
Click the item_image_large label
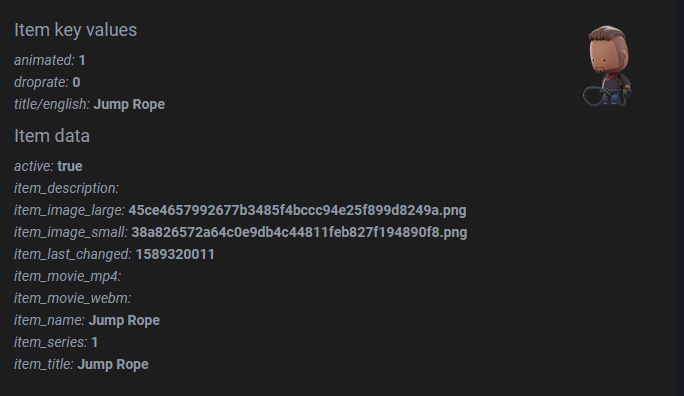69,210
